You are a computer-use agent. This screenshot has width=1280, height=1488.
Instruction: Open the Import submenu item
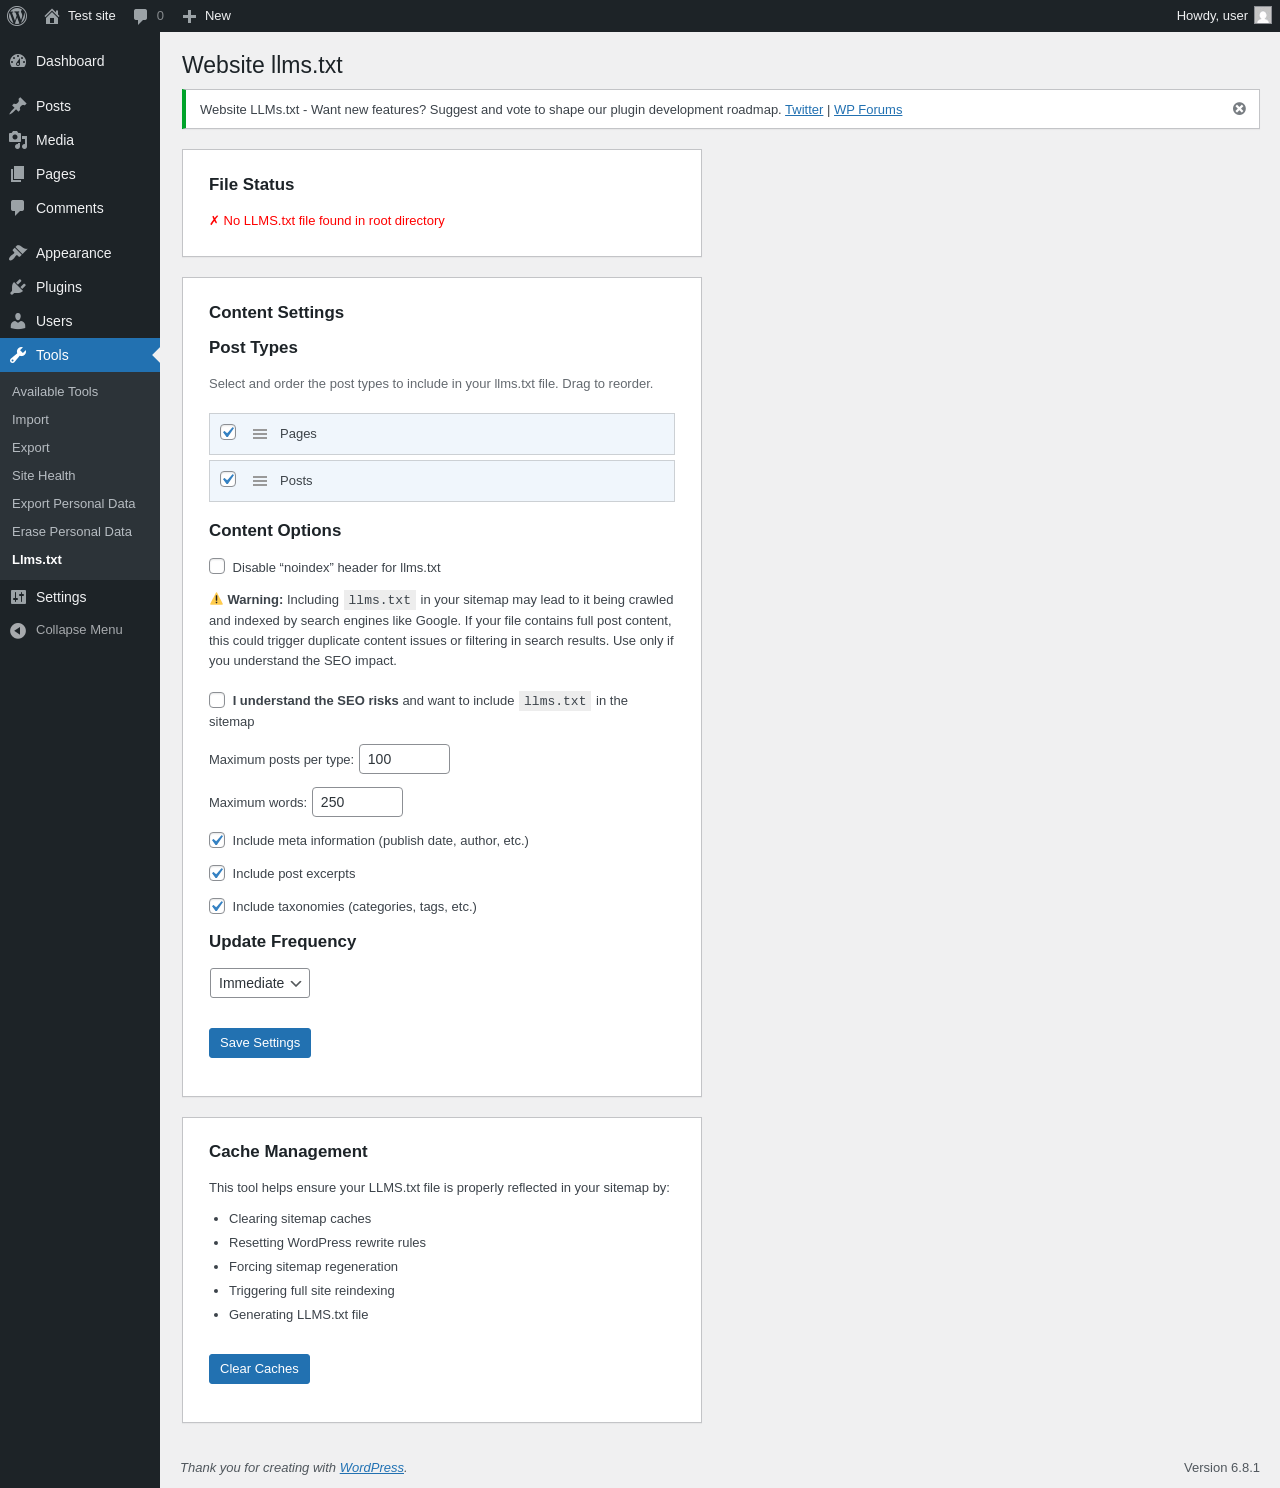tap(30, 420)
